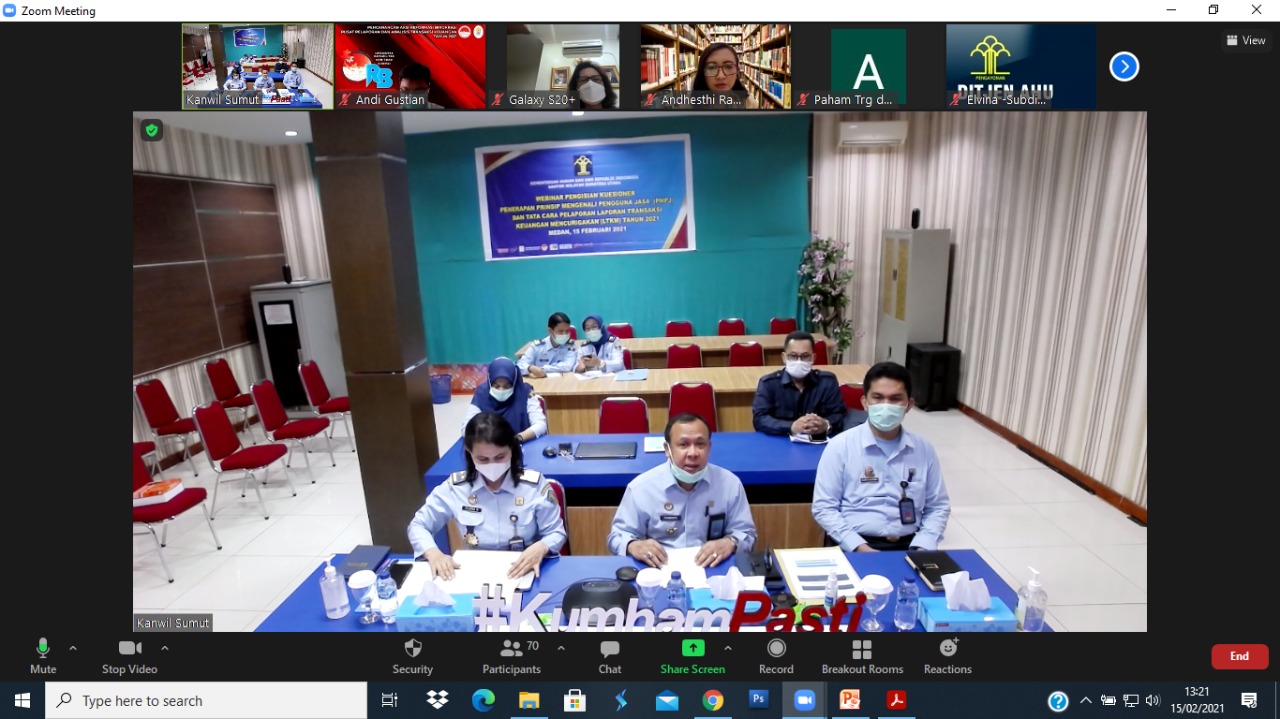Open Google Chrome from the taskbar

pyautogui.click(x=712, y=701)
